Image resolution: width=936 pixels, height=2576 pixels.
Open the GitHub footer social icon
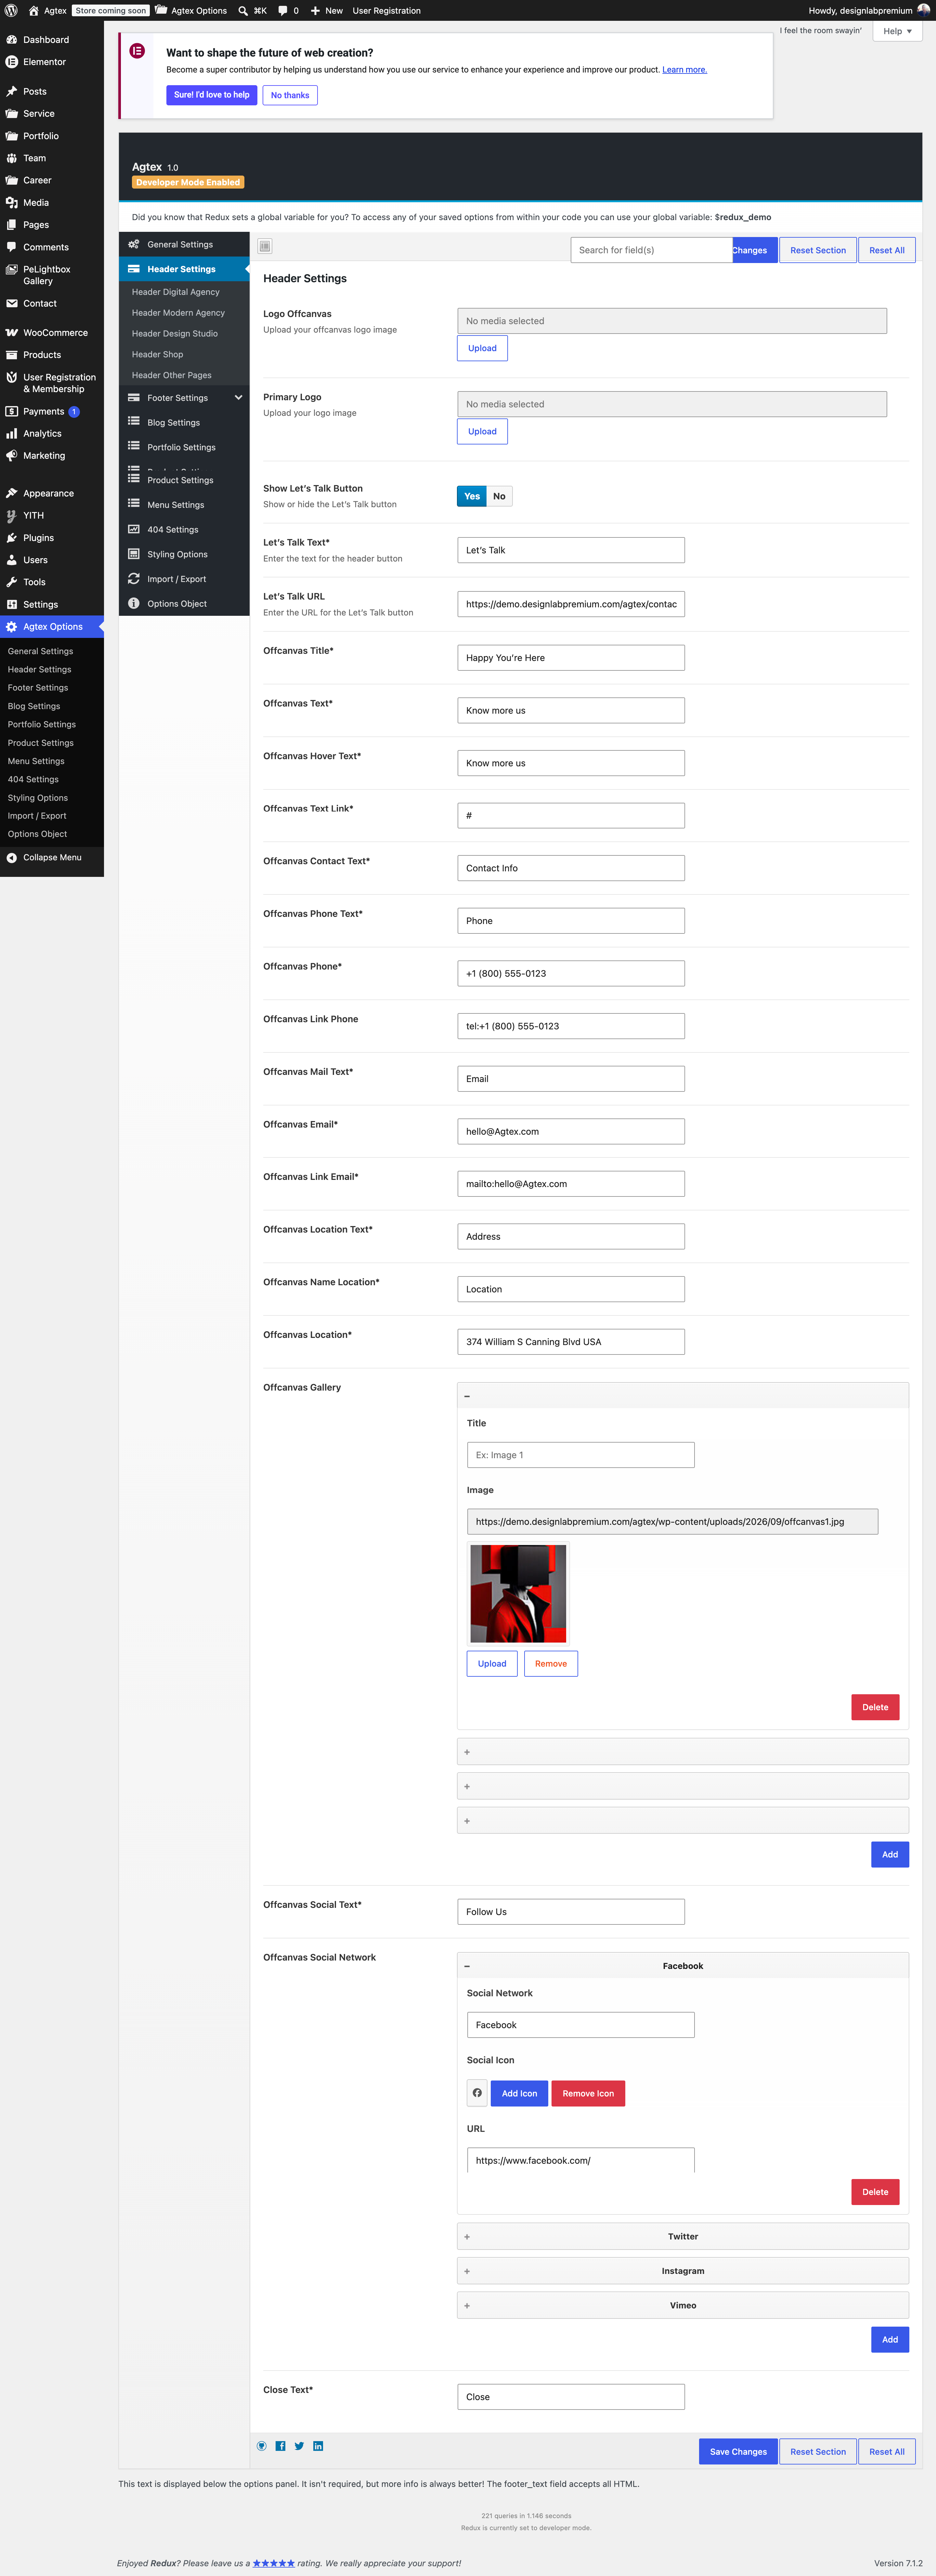pyautogui.click(x=262, y=2446)
